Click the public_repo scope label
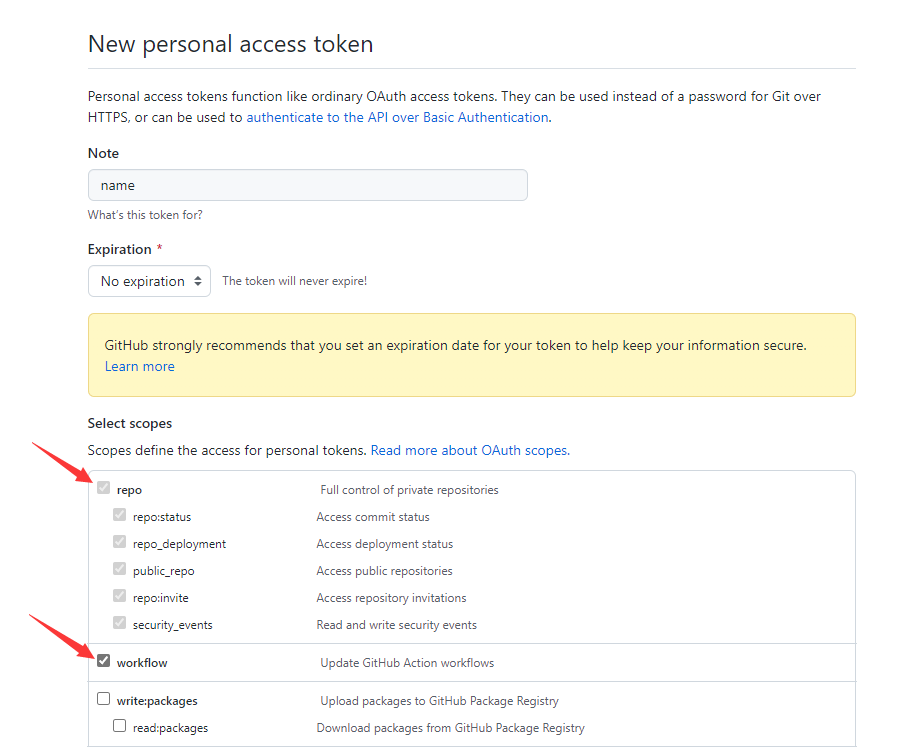 click(x=163, y=571)
